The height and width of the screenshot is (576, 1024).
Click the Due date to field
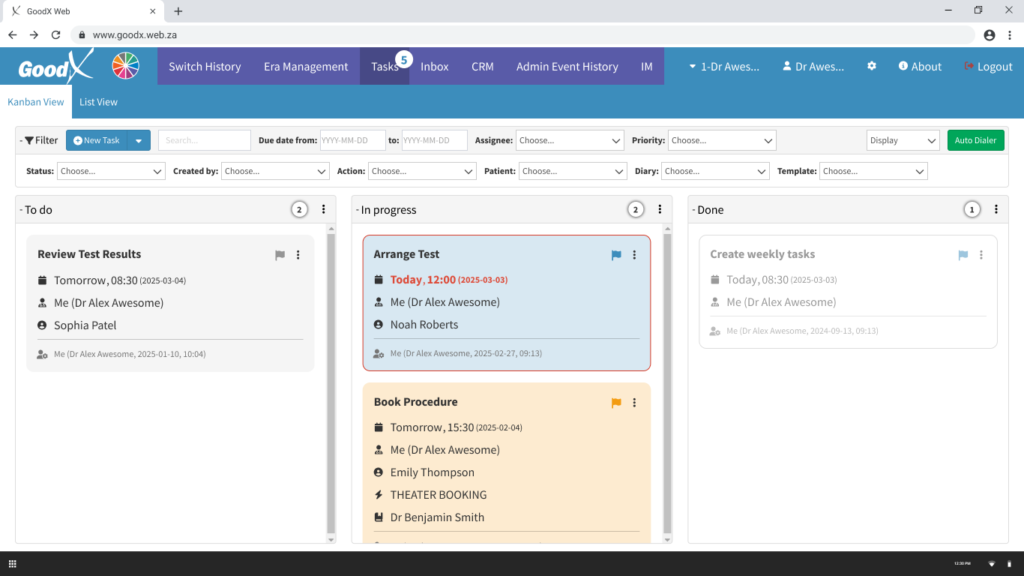[x=434, y=140]
